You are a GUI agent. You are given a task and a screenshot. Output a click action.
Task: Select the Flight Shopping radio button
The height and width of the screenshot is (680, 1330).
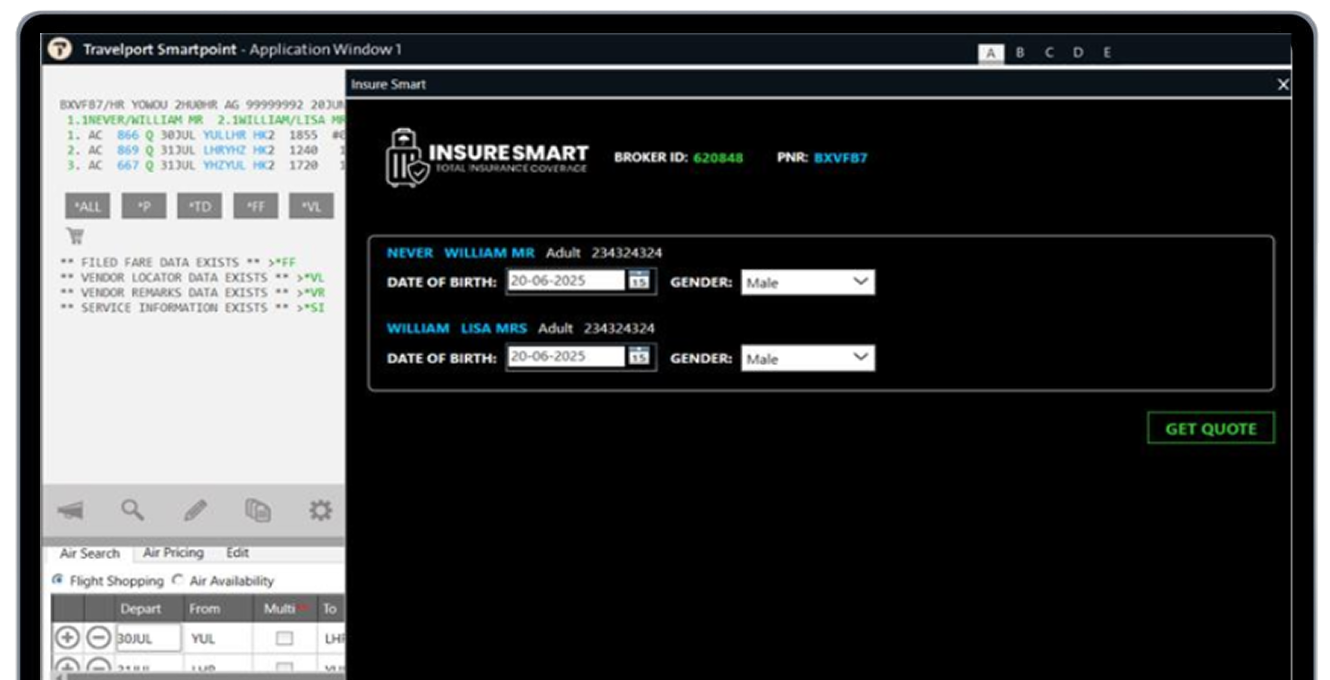[58, 580]
